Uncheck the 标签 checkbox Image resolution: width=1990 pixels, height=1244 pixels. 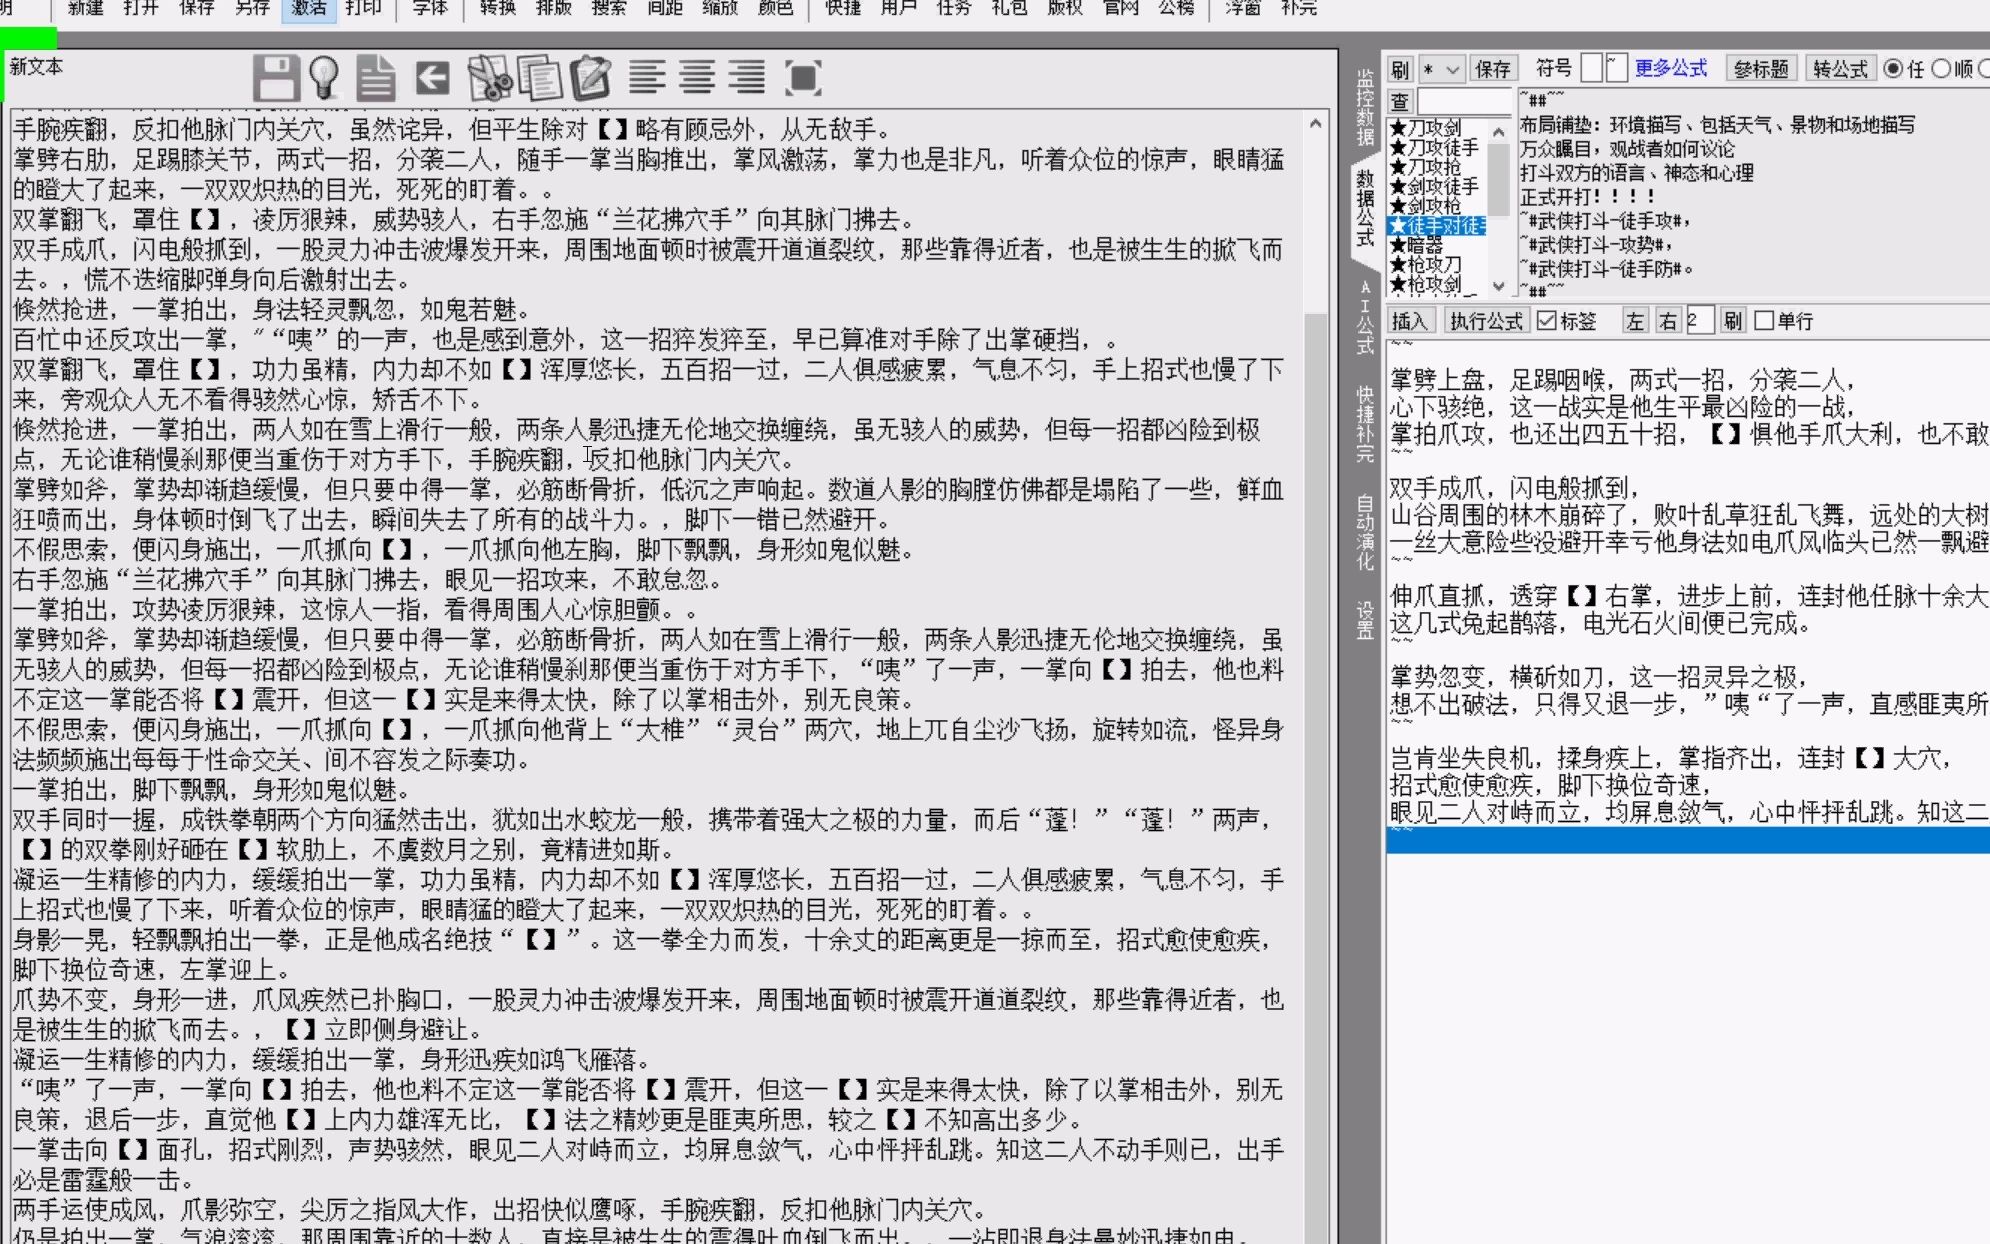1547,320
